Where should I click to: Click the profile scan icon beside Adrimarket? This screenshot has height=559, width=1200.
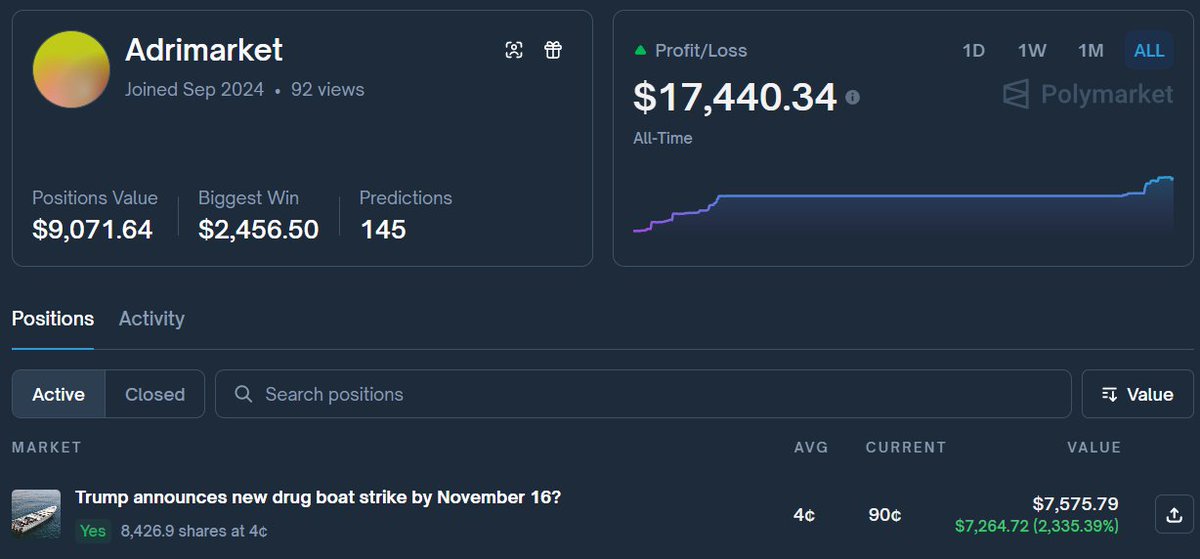[514, 50]
